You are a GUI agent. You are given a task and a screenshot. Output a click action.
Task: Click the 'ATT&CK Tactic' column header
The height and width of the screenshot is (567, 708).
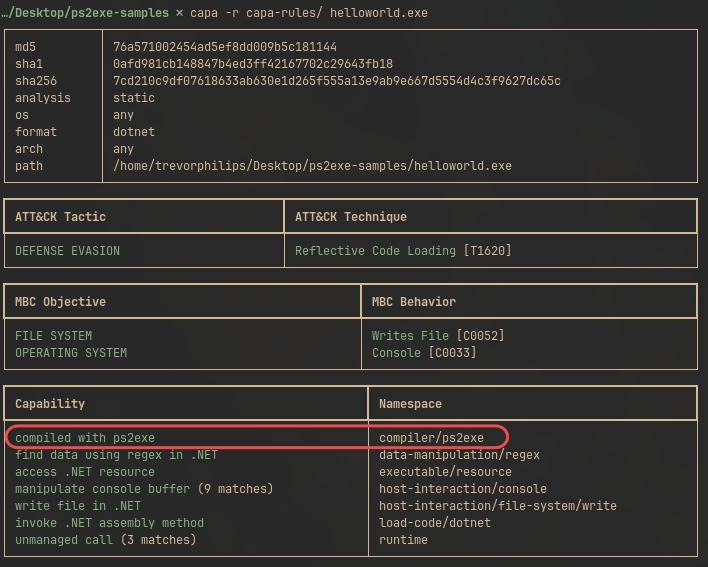pyautogui.click(x=61, y=217)
